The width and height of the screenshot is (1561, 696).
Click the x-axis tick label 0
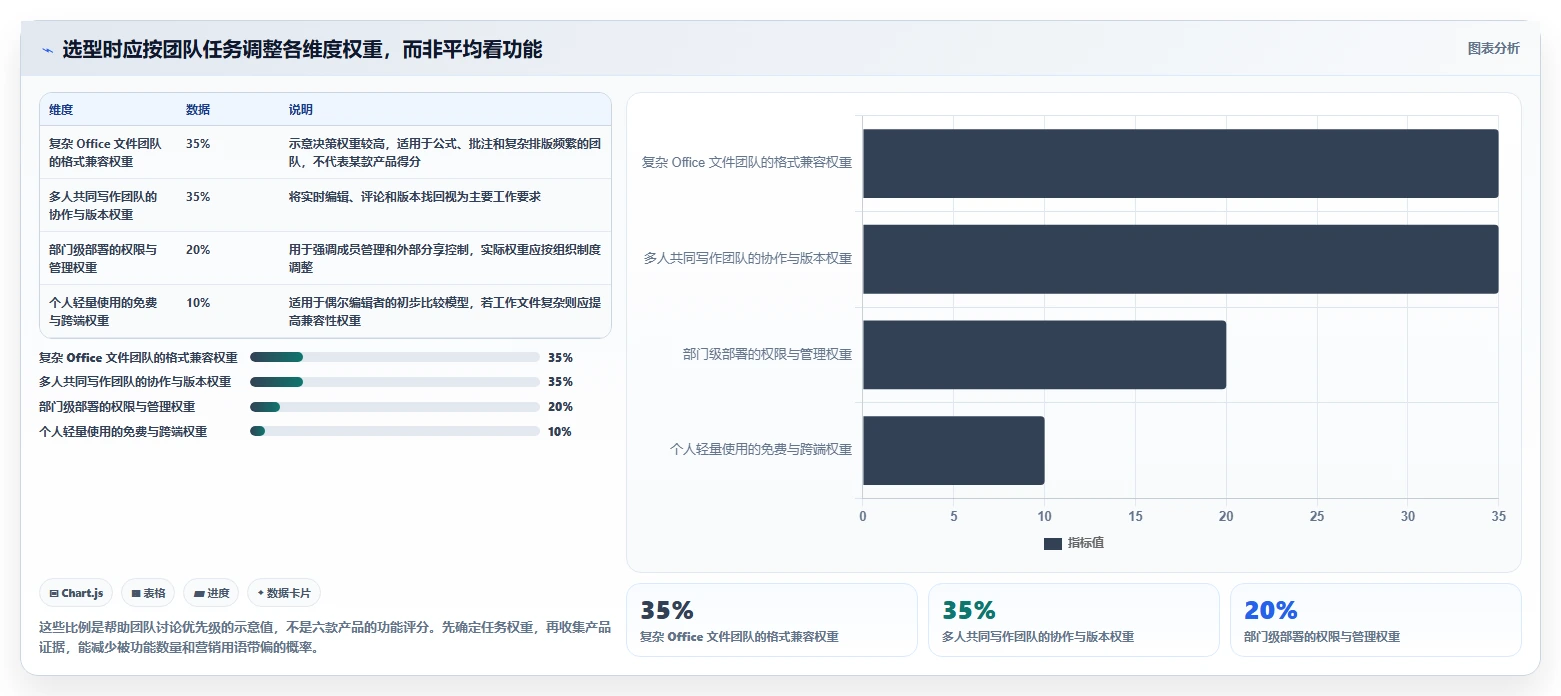pyautogui.click(x=863, y=517)
